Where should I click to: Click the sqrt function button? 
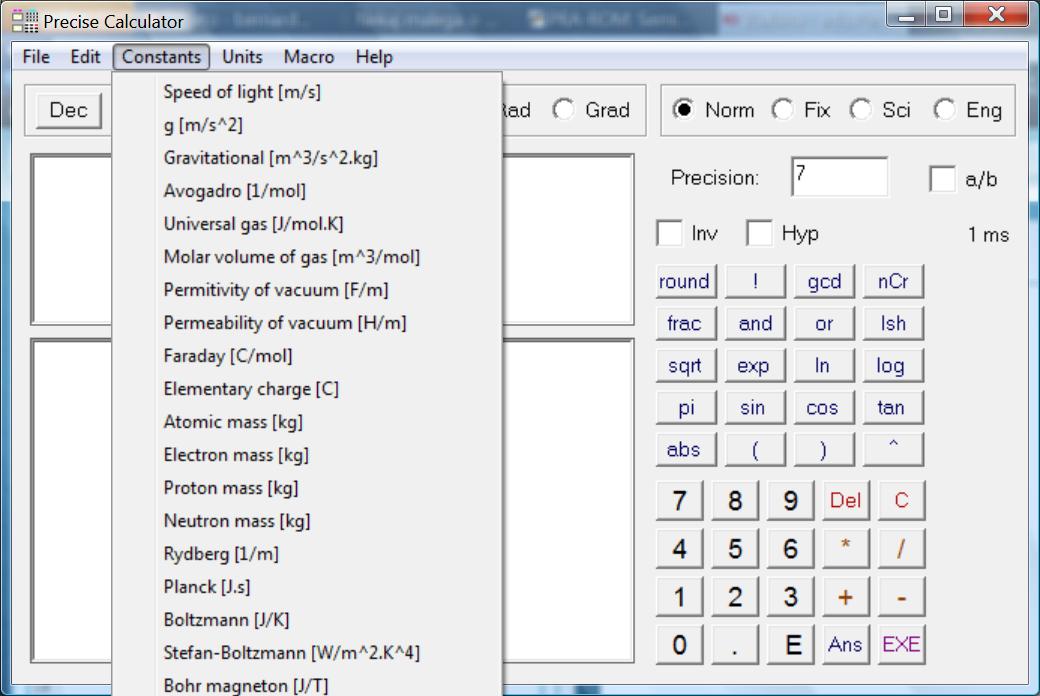click(x=684, y=366)
